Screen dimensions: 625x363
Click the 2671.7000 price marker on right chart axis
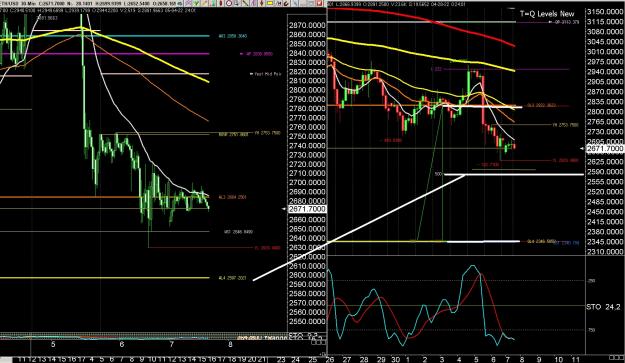(604, 149)
